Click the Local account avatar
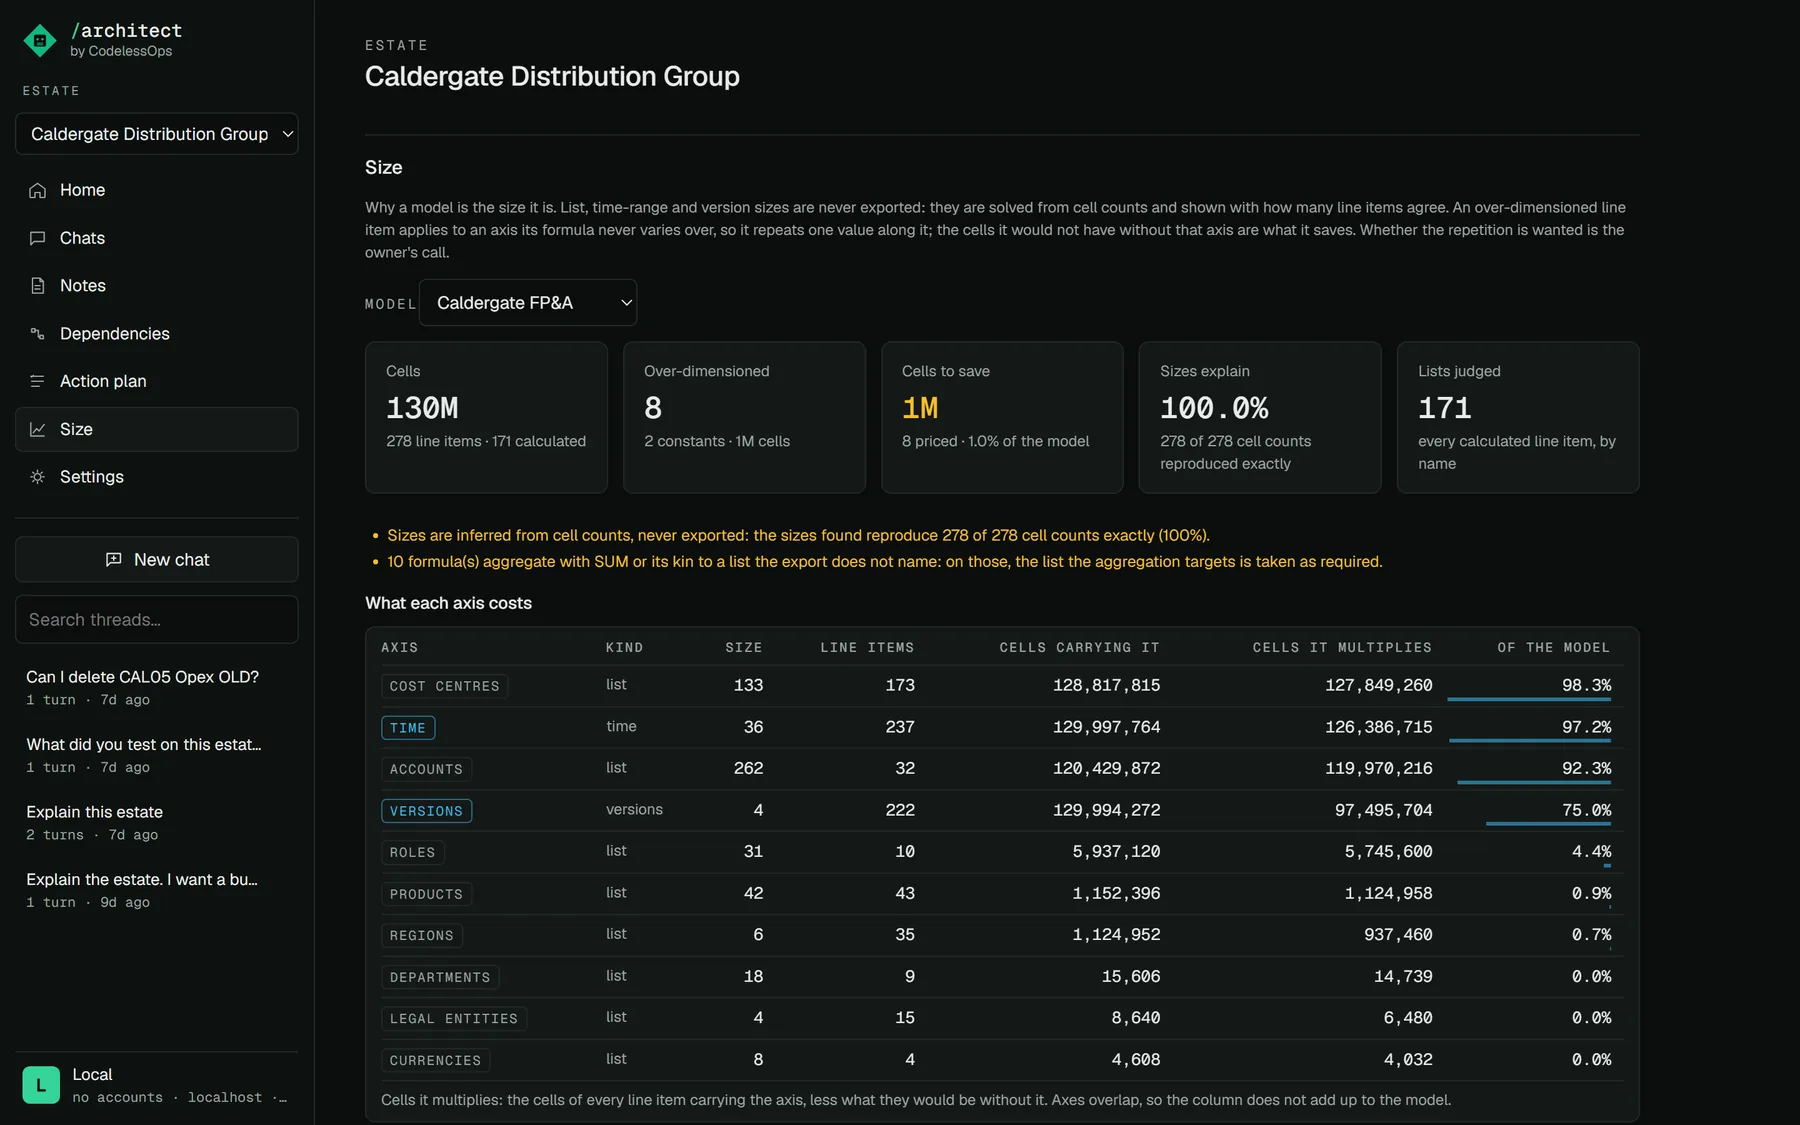Viewport: 1800px width, 1125px height. point(41,1085)
